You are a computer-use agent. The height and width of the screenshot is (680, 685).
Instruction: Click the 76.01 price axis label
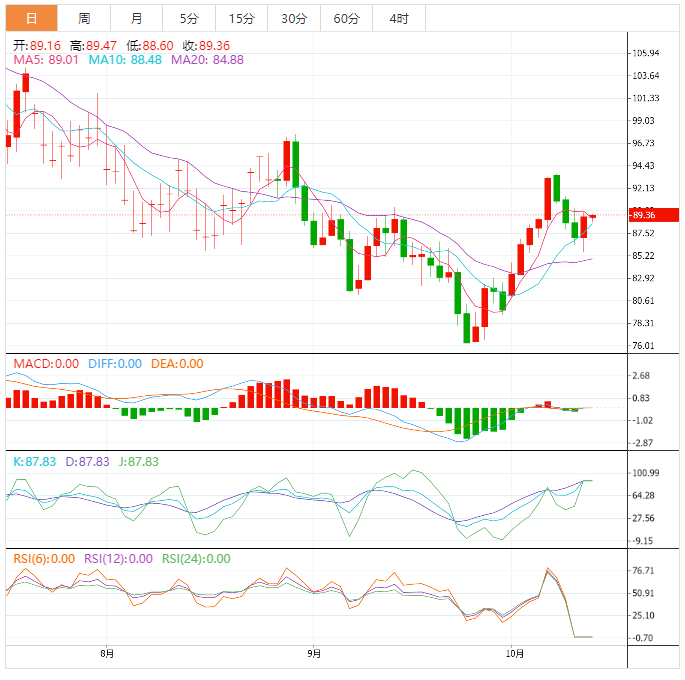643,346
